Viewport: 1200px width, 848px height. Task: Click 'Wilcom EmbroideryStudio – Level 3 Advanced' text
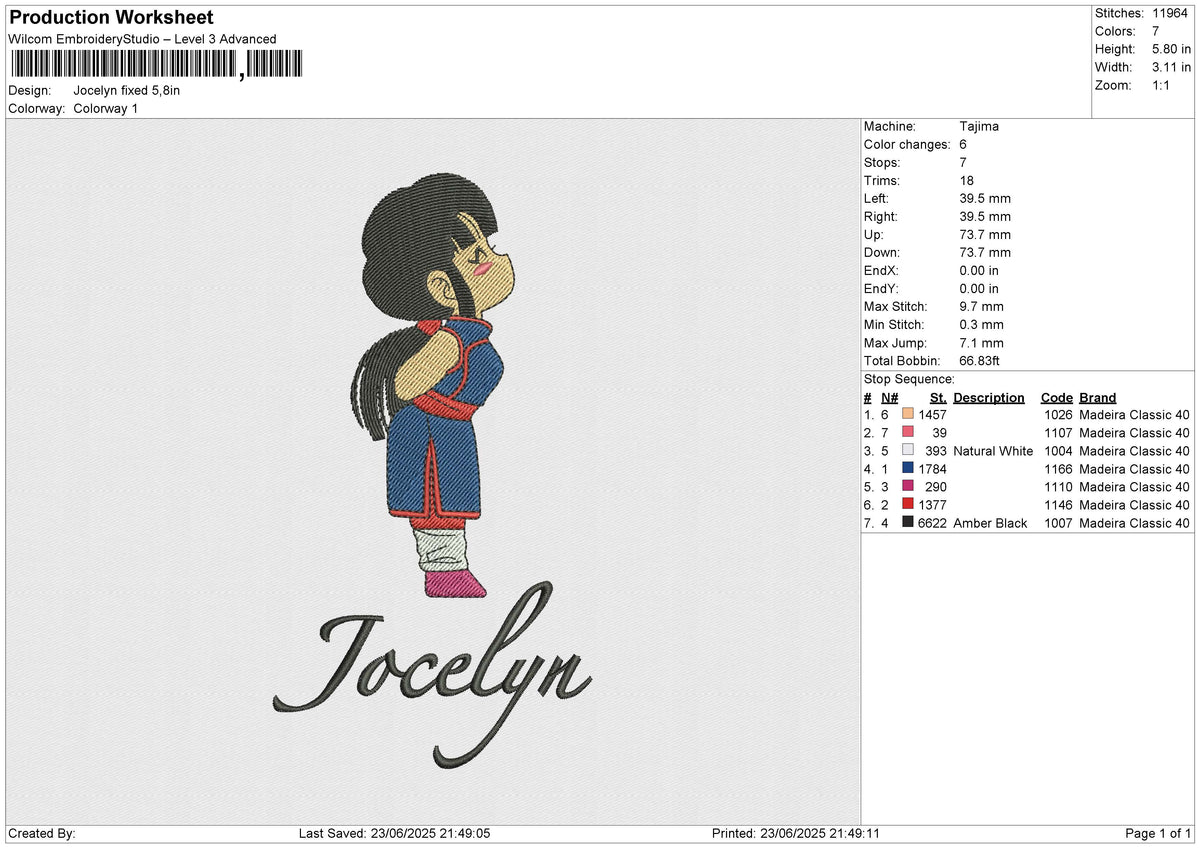[142, 39]
